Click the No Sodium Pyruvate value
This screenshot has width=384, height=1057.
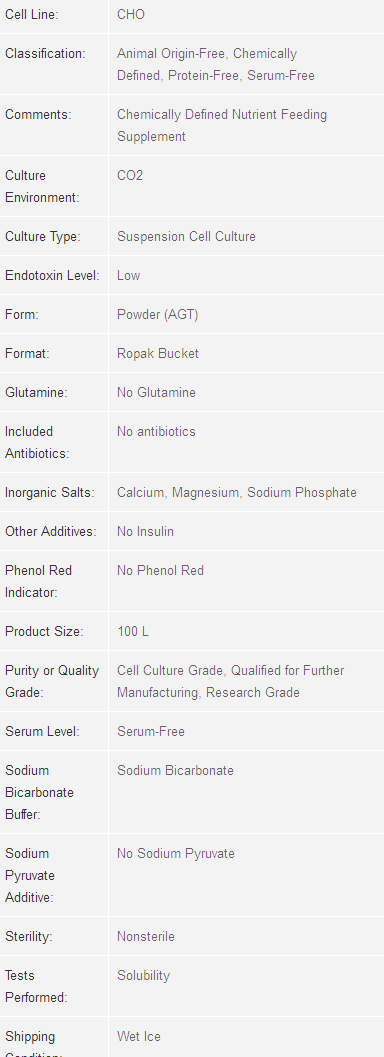(176, 853)
